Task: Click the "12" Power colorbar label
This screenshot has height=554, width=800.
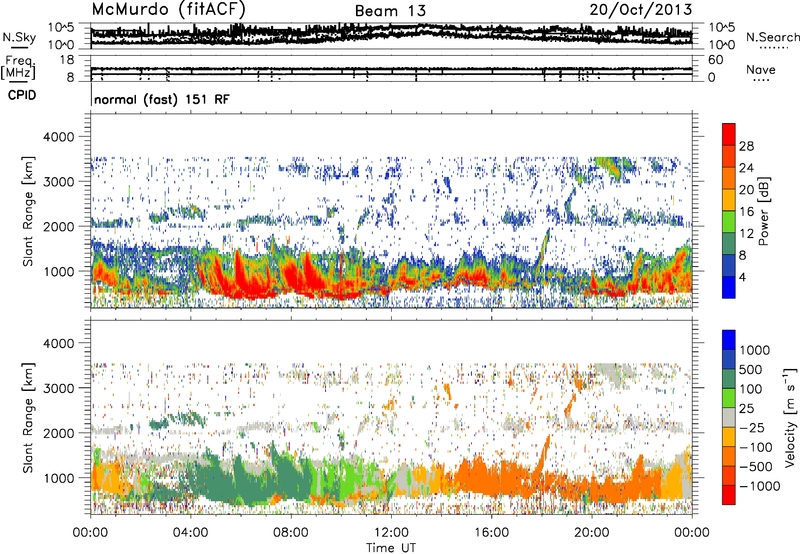Action: pyautogui.click(x=746, y=234)
